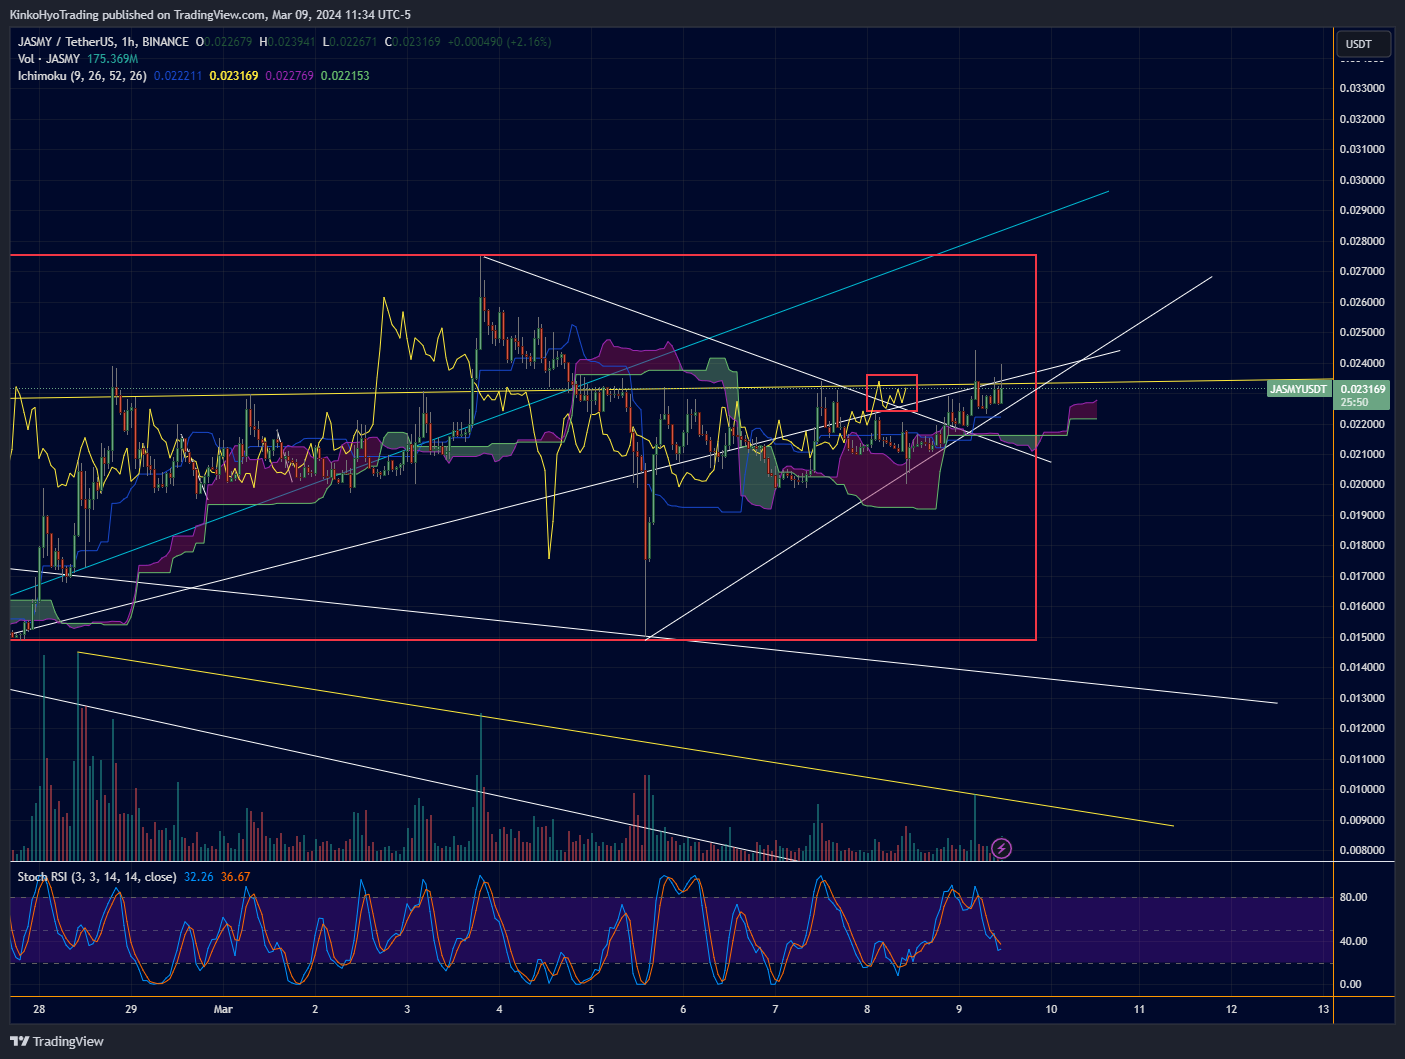
Task: Select the Vol · JASMY indicator legend
Action: [49, 59]
